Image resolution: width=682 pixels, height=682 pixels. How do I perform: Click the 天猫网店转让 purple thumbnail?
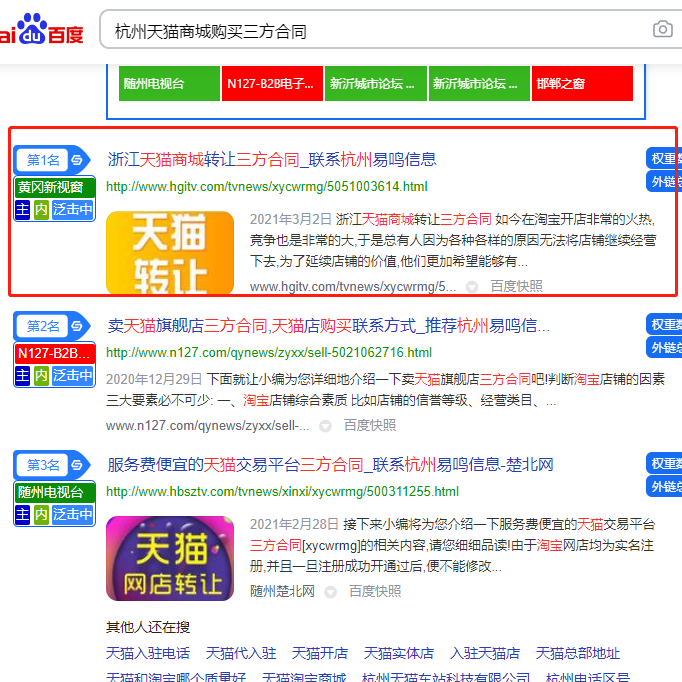coord(170,558)
